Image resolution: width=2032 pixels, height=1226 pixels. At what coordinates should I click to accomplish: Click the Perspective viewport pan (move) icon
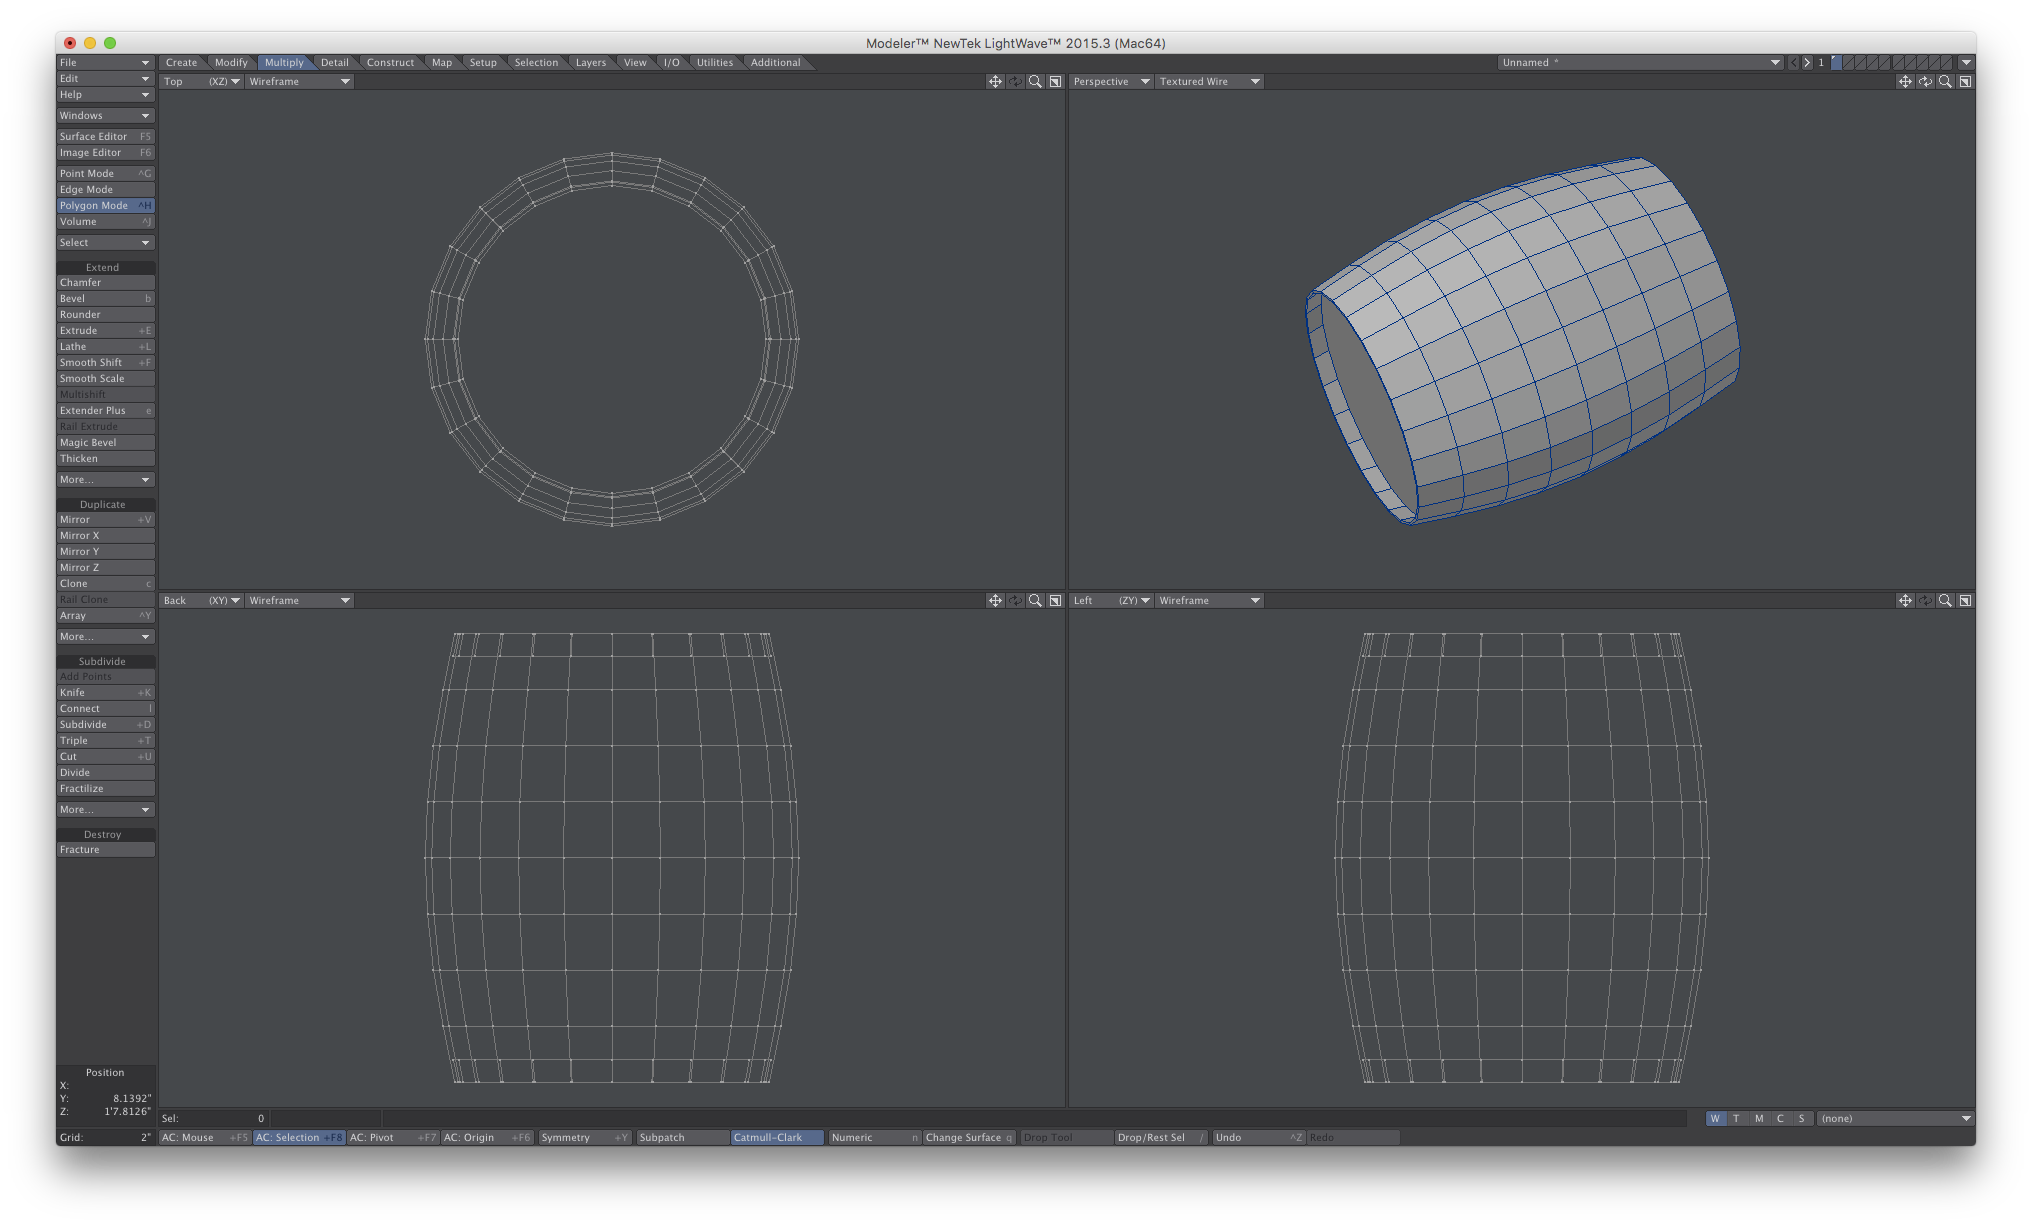[1905, 82]
